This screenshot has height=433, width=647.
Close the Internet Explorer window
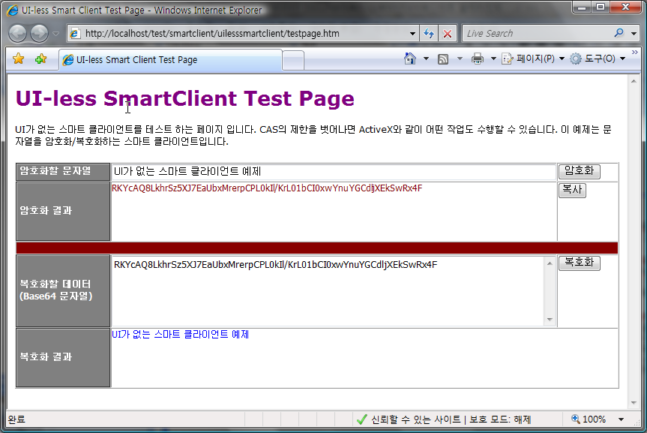point(626,7)
